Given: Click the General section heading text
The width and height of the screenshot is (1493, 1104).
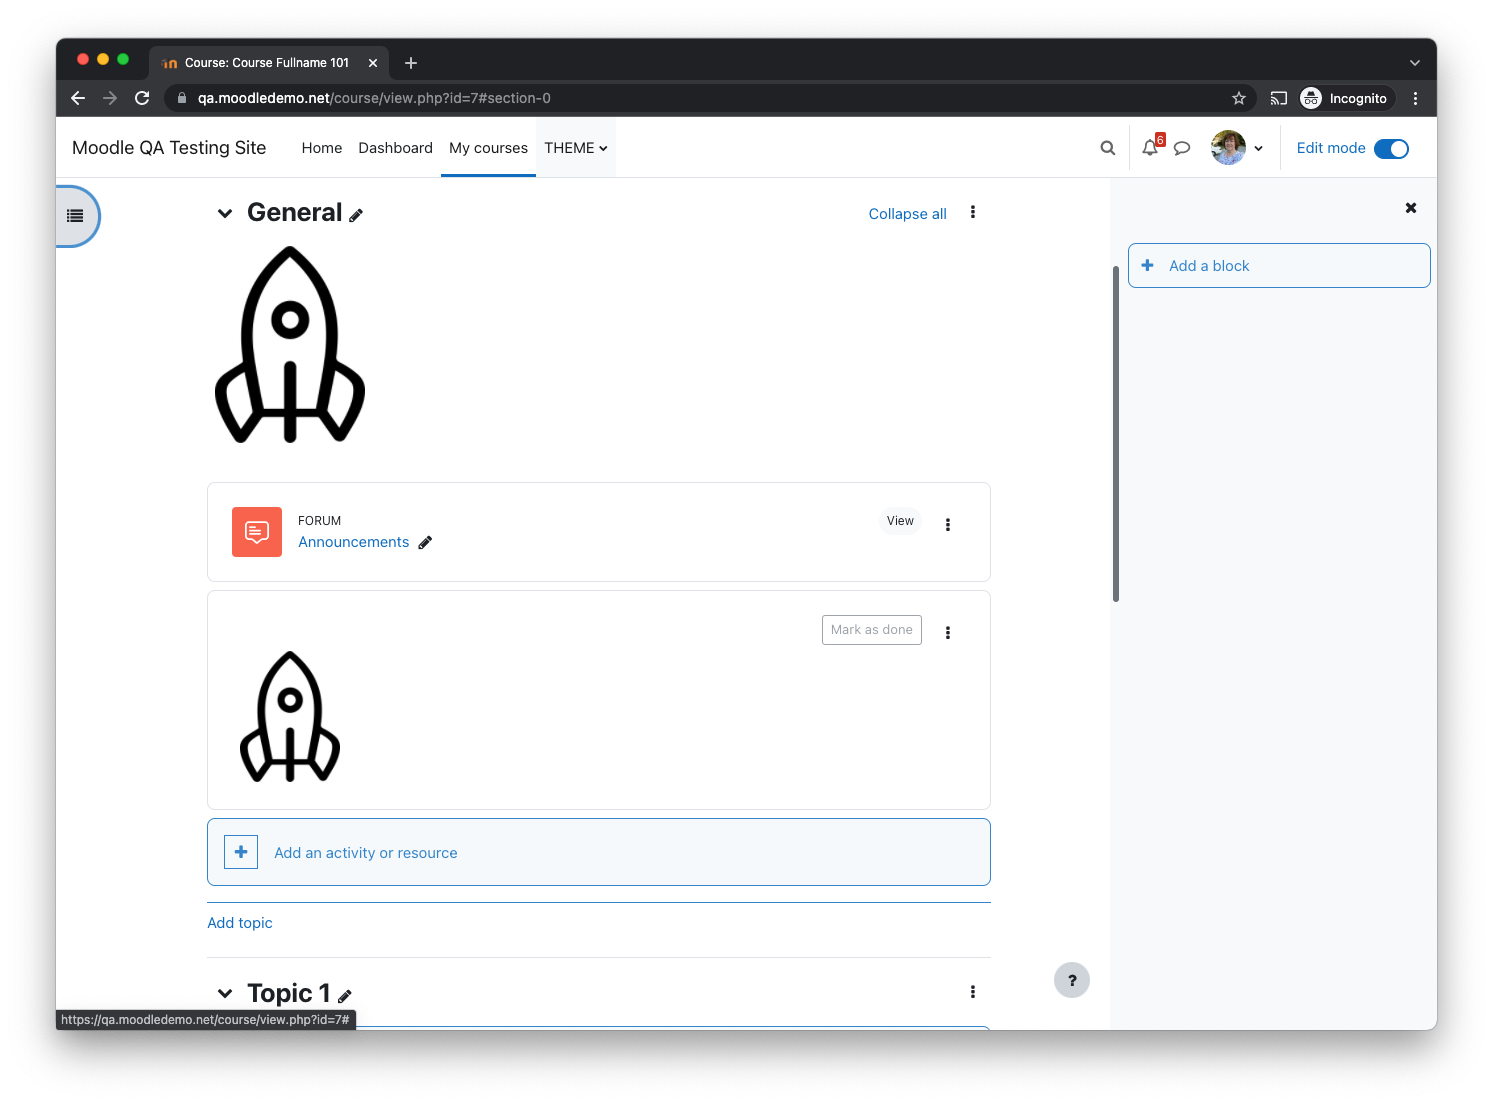Looking at the screenshot, I should tap(295, 213).
